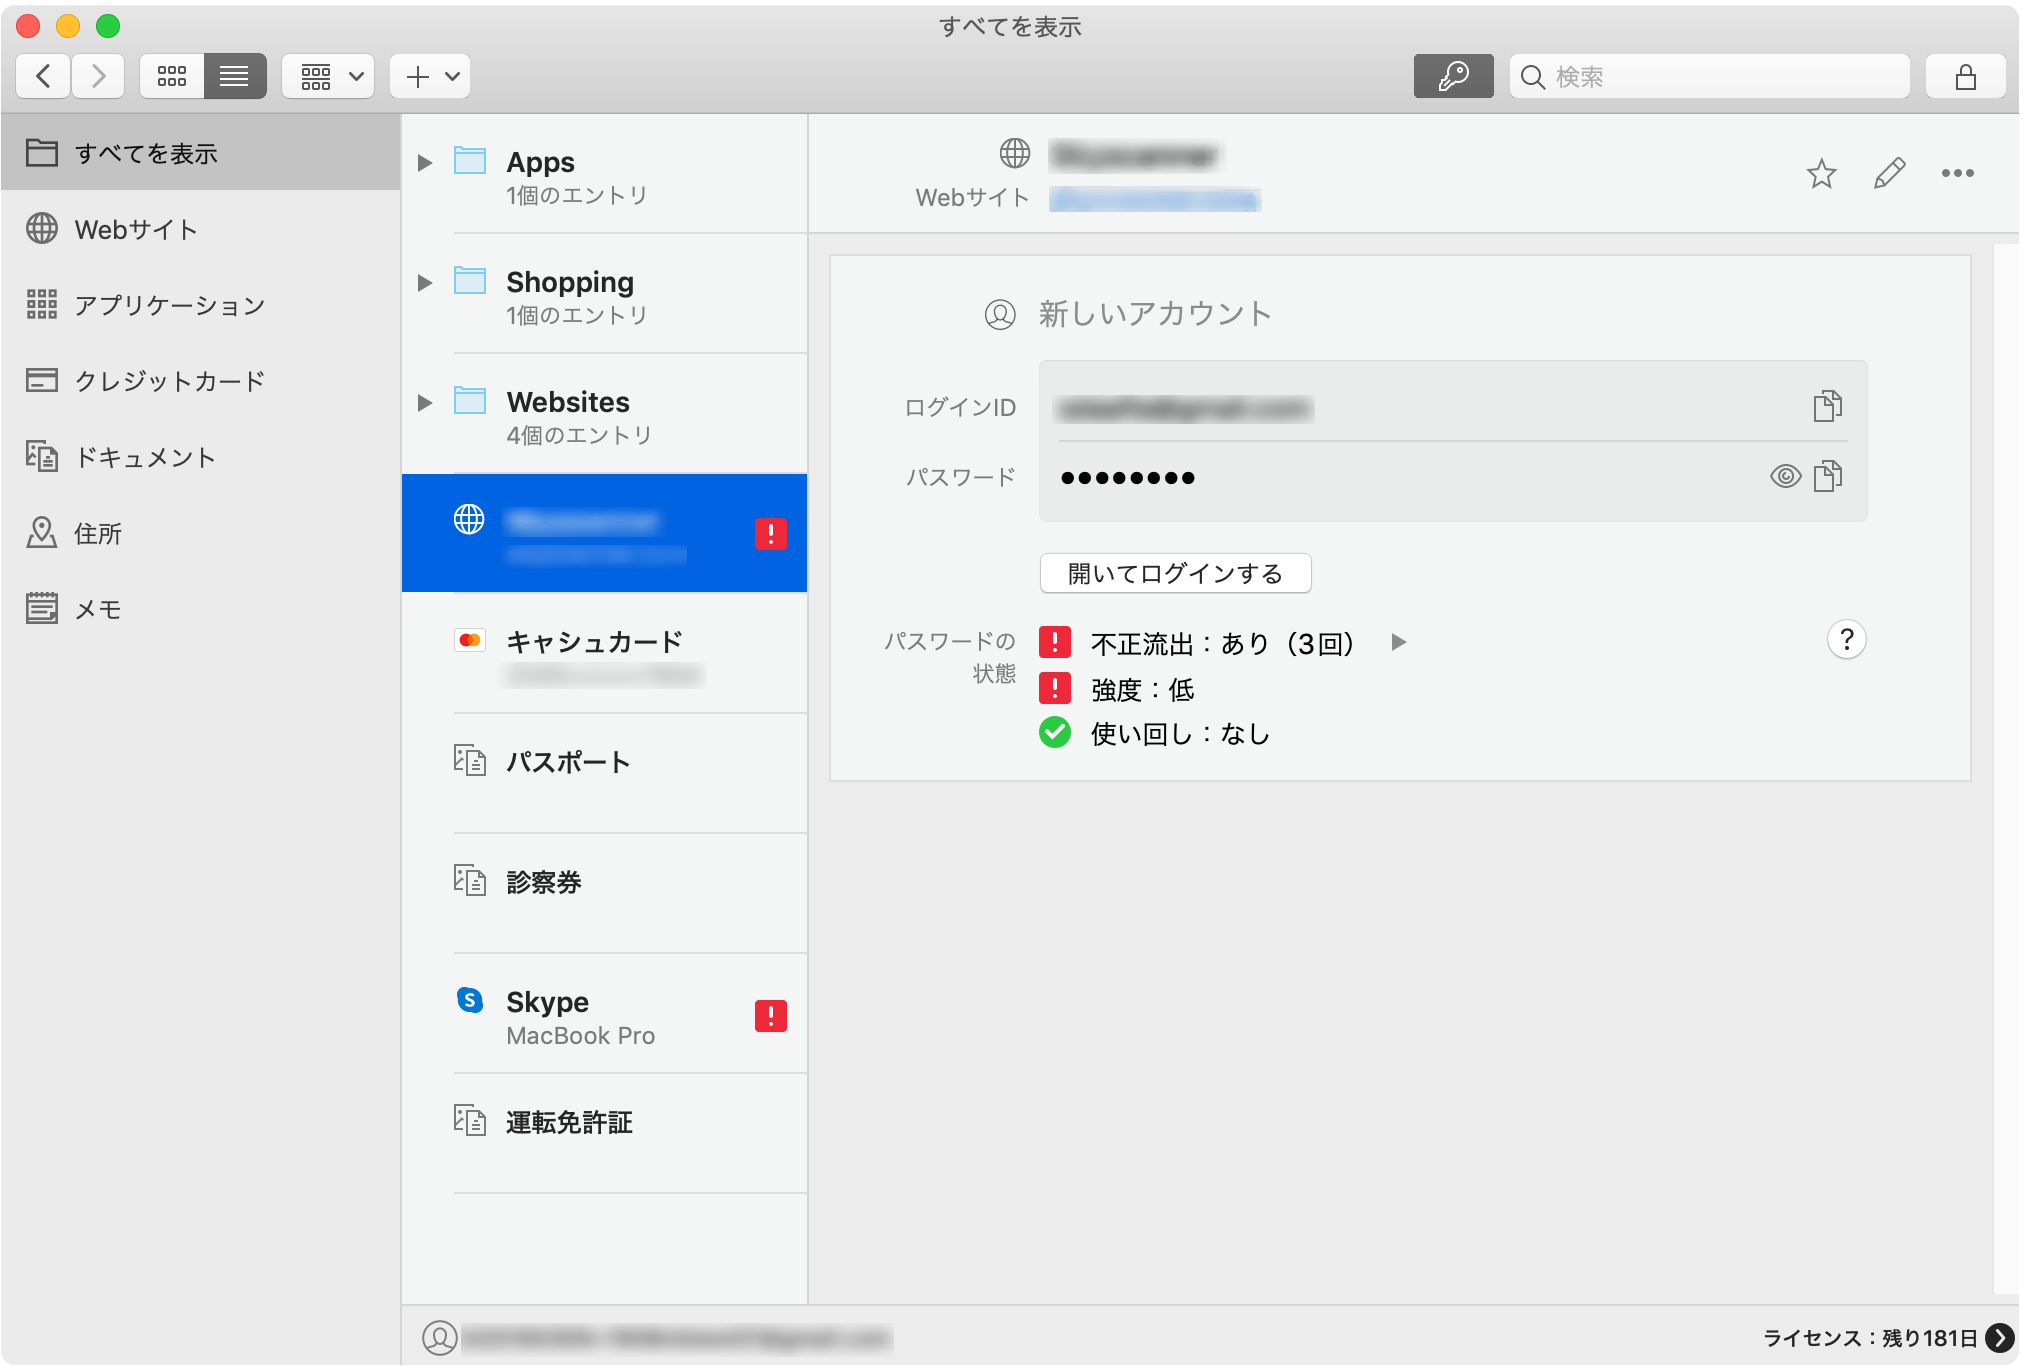Open the more options ellipsis menu

pos(1957,174)
